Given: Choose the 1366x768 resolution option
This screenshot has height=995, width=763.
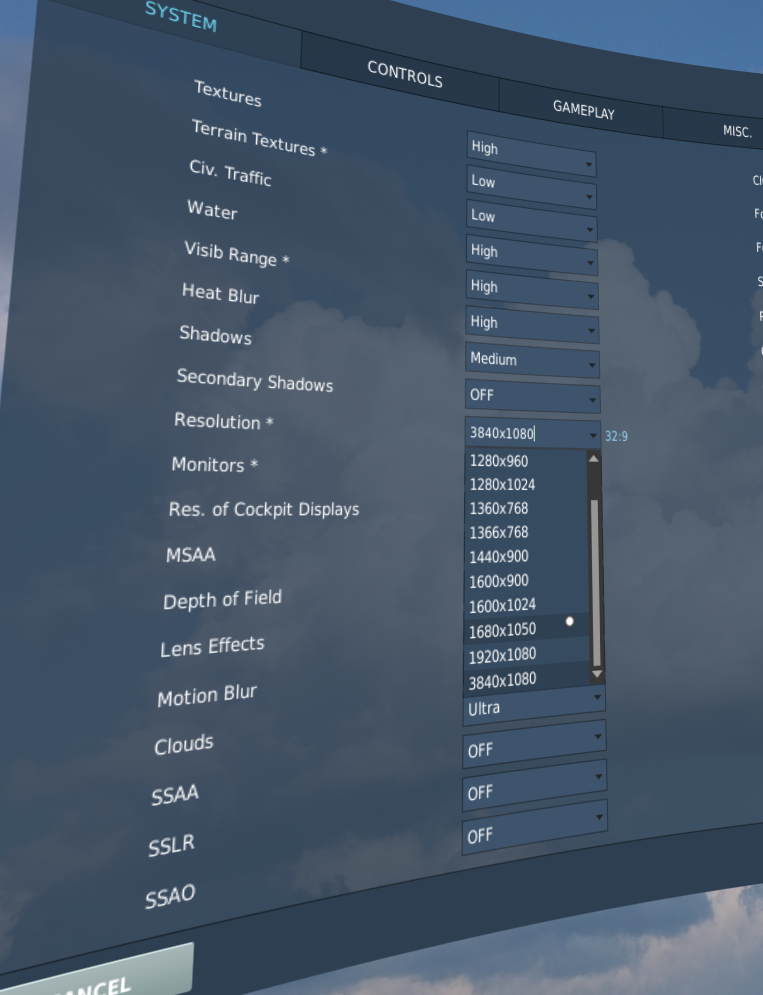Looking at the screenshot, I should pos(526,532).
